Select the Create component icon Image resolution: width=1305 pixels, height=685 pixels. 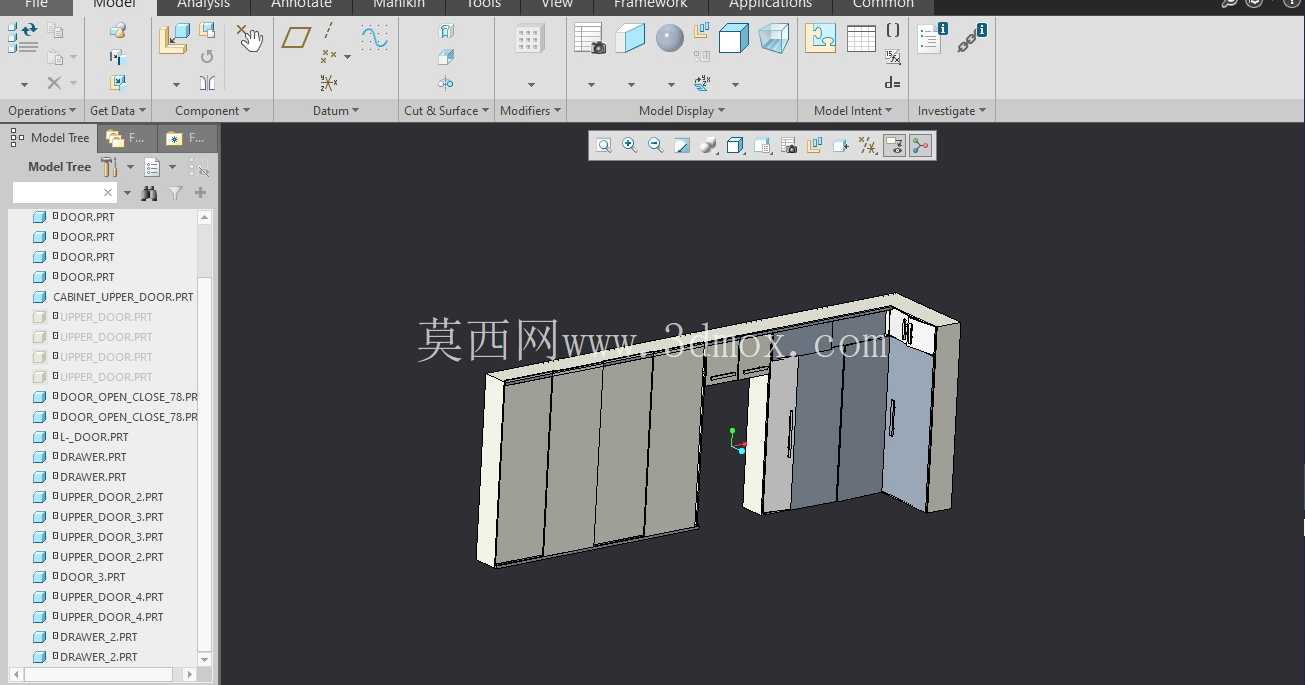(207, 32)
